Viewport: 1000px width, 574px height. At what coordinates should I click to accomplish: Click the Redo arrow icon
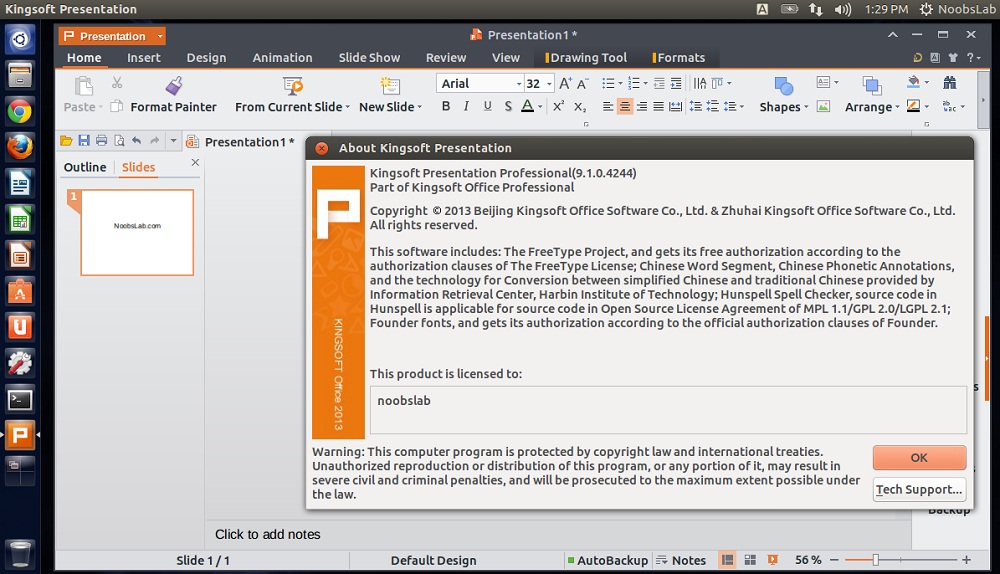pos(154,141)
